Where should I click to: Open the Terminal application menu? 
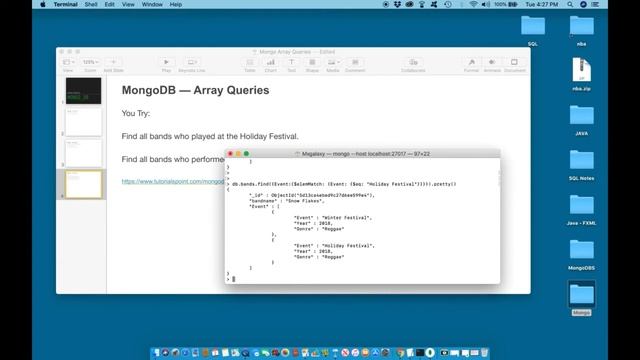tap(65, 4)
